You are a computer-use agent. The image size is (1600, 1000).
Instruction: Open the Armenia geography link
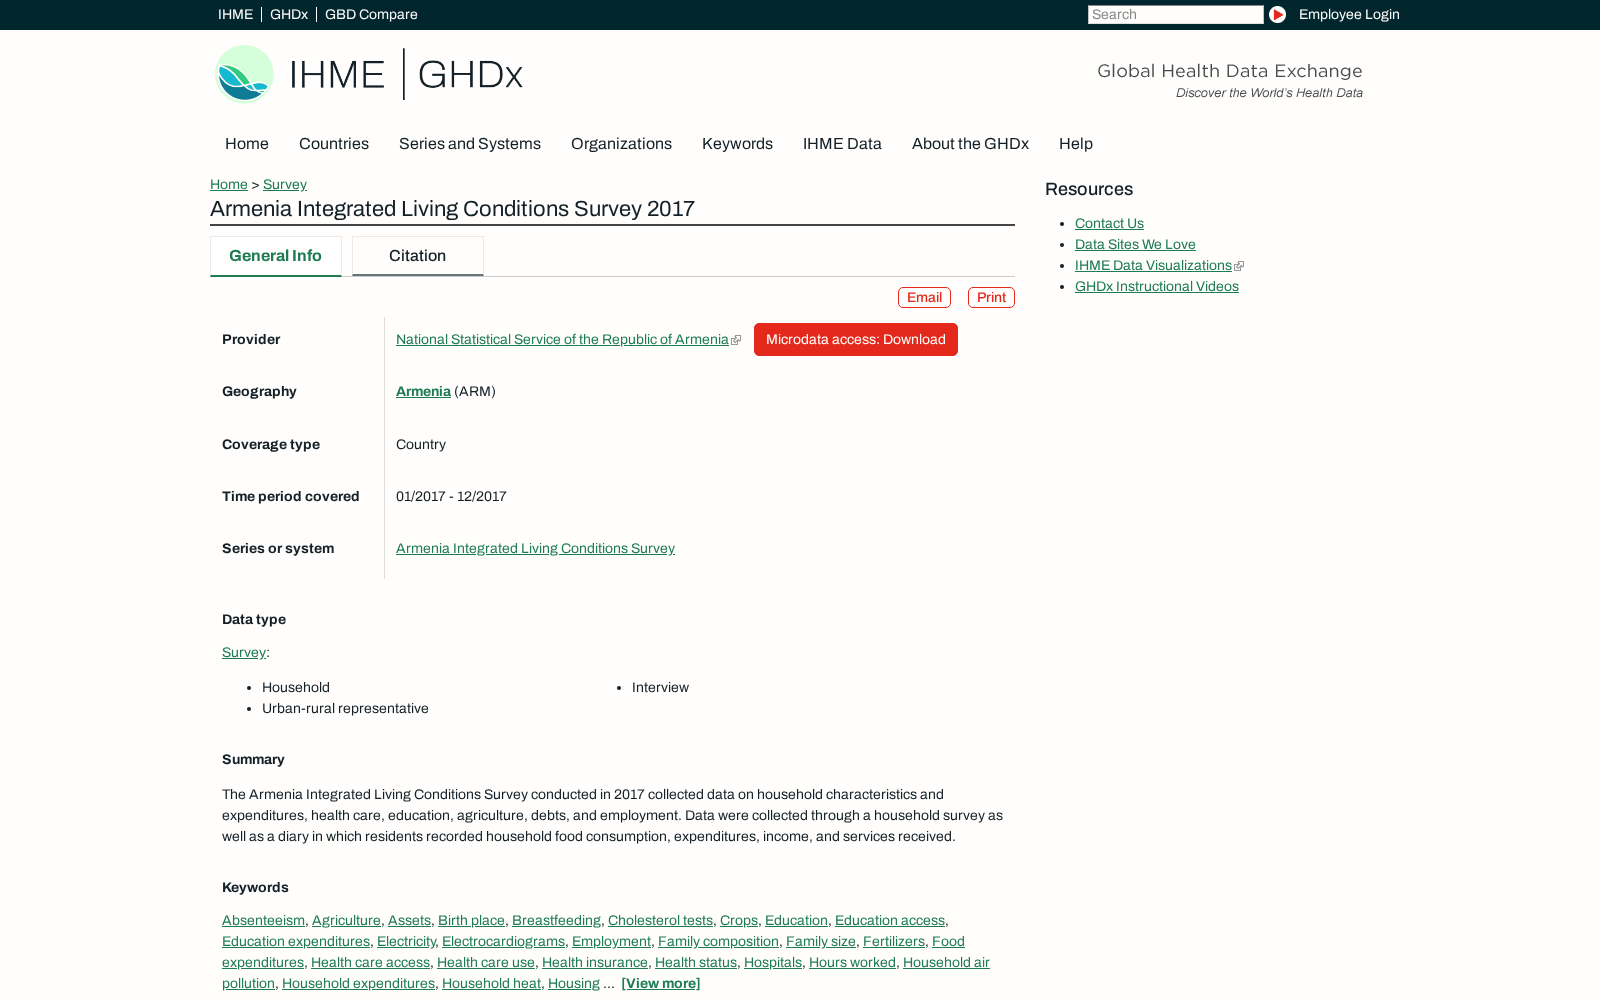point(423,391)
